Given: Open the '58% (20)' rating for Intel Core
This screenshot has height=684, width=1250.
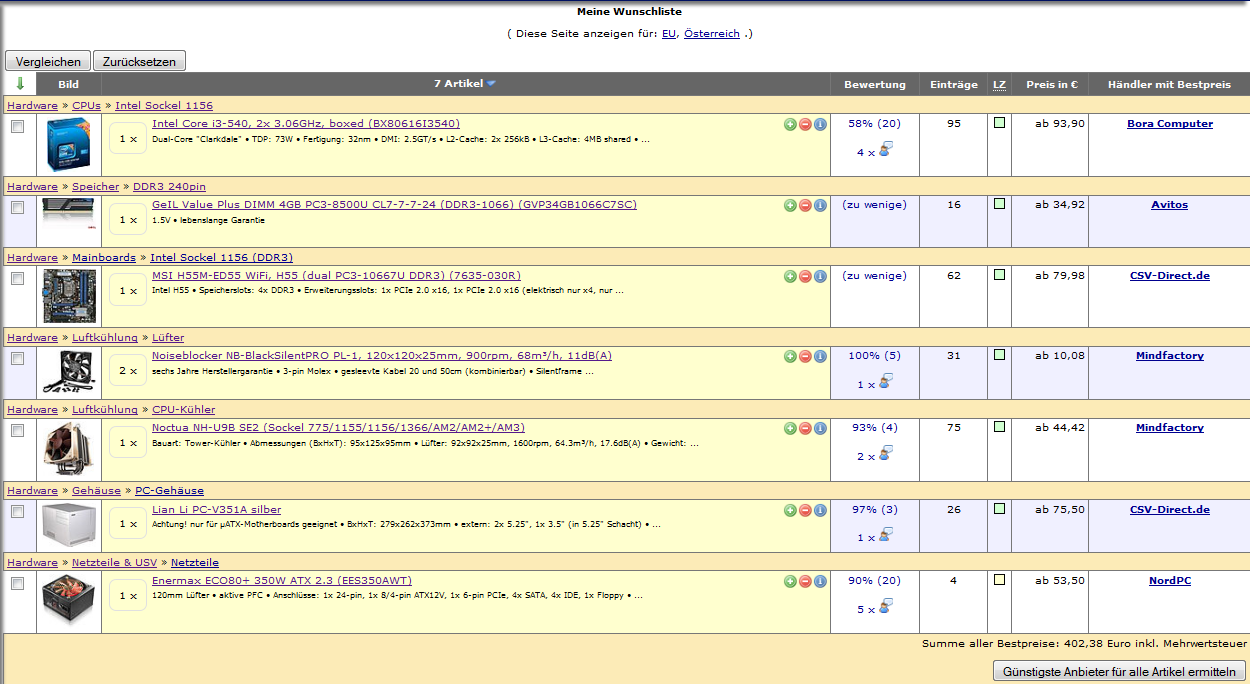Looking at the screenshot, I should click(874, 124).
